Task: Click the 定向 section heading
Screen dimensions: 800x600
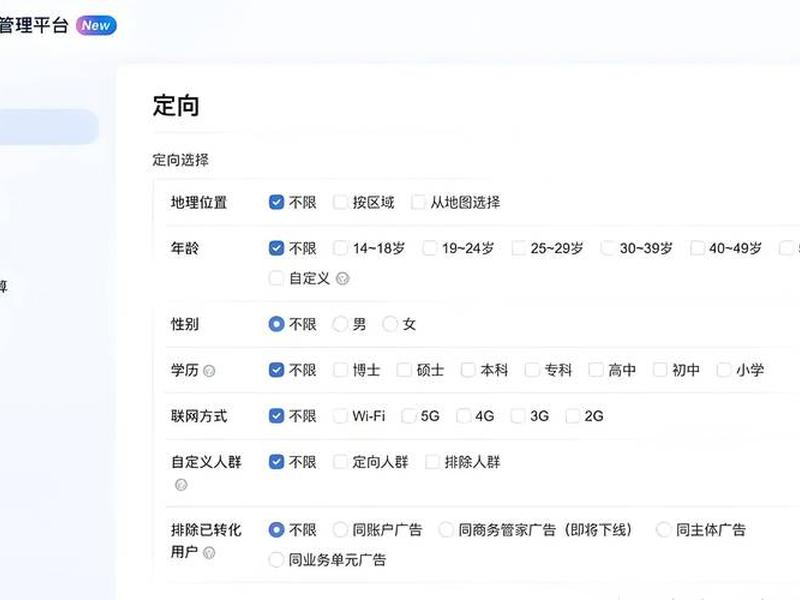Action: [x=176, y=106]
